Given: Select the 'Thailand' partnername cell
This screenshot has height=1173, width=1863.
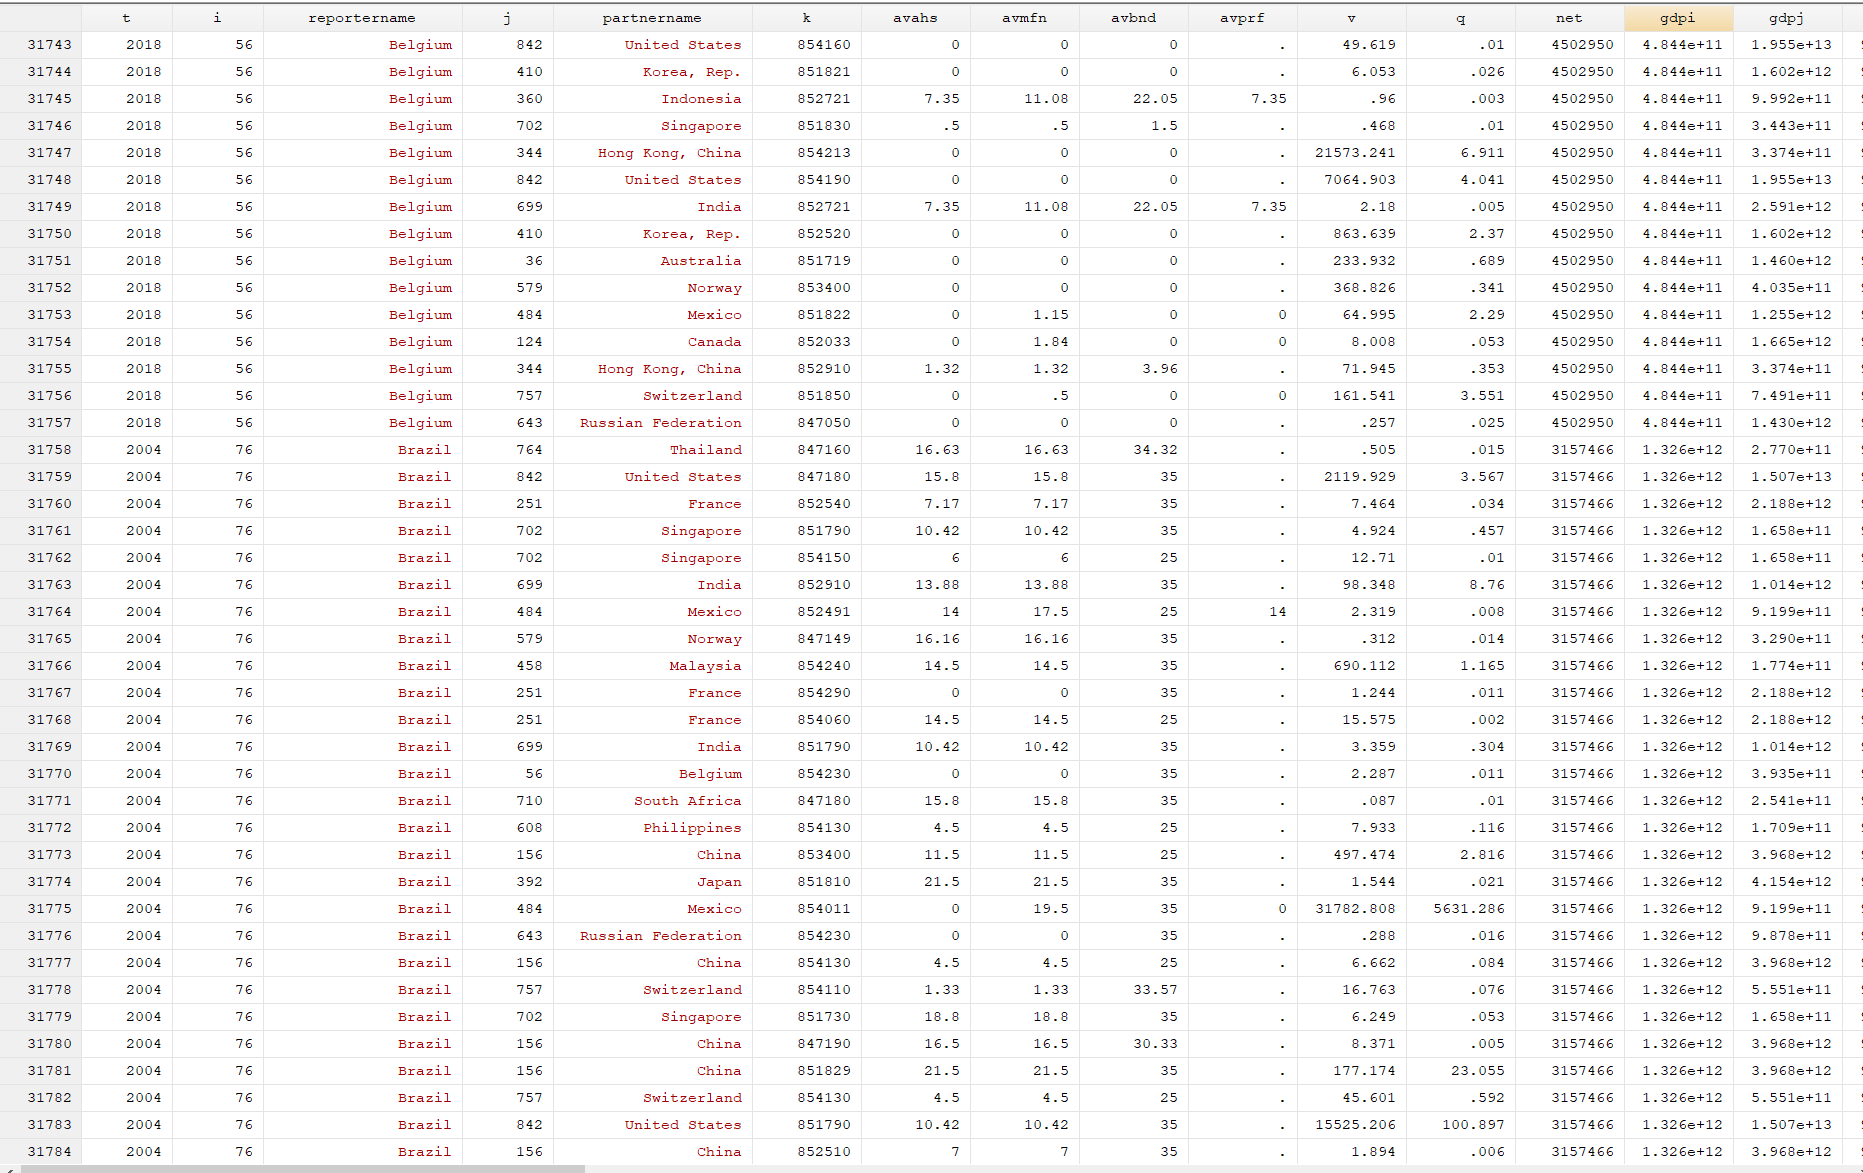Looking at the screenshot, I should click(706, 450).
